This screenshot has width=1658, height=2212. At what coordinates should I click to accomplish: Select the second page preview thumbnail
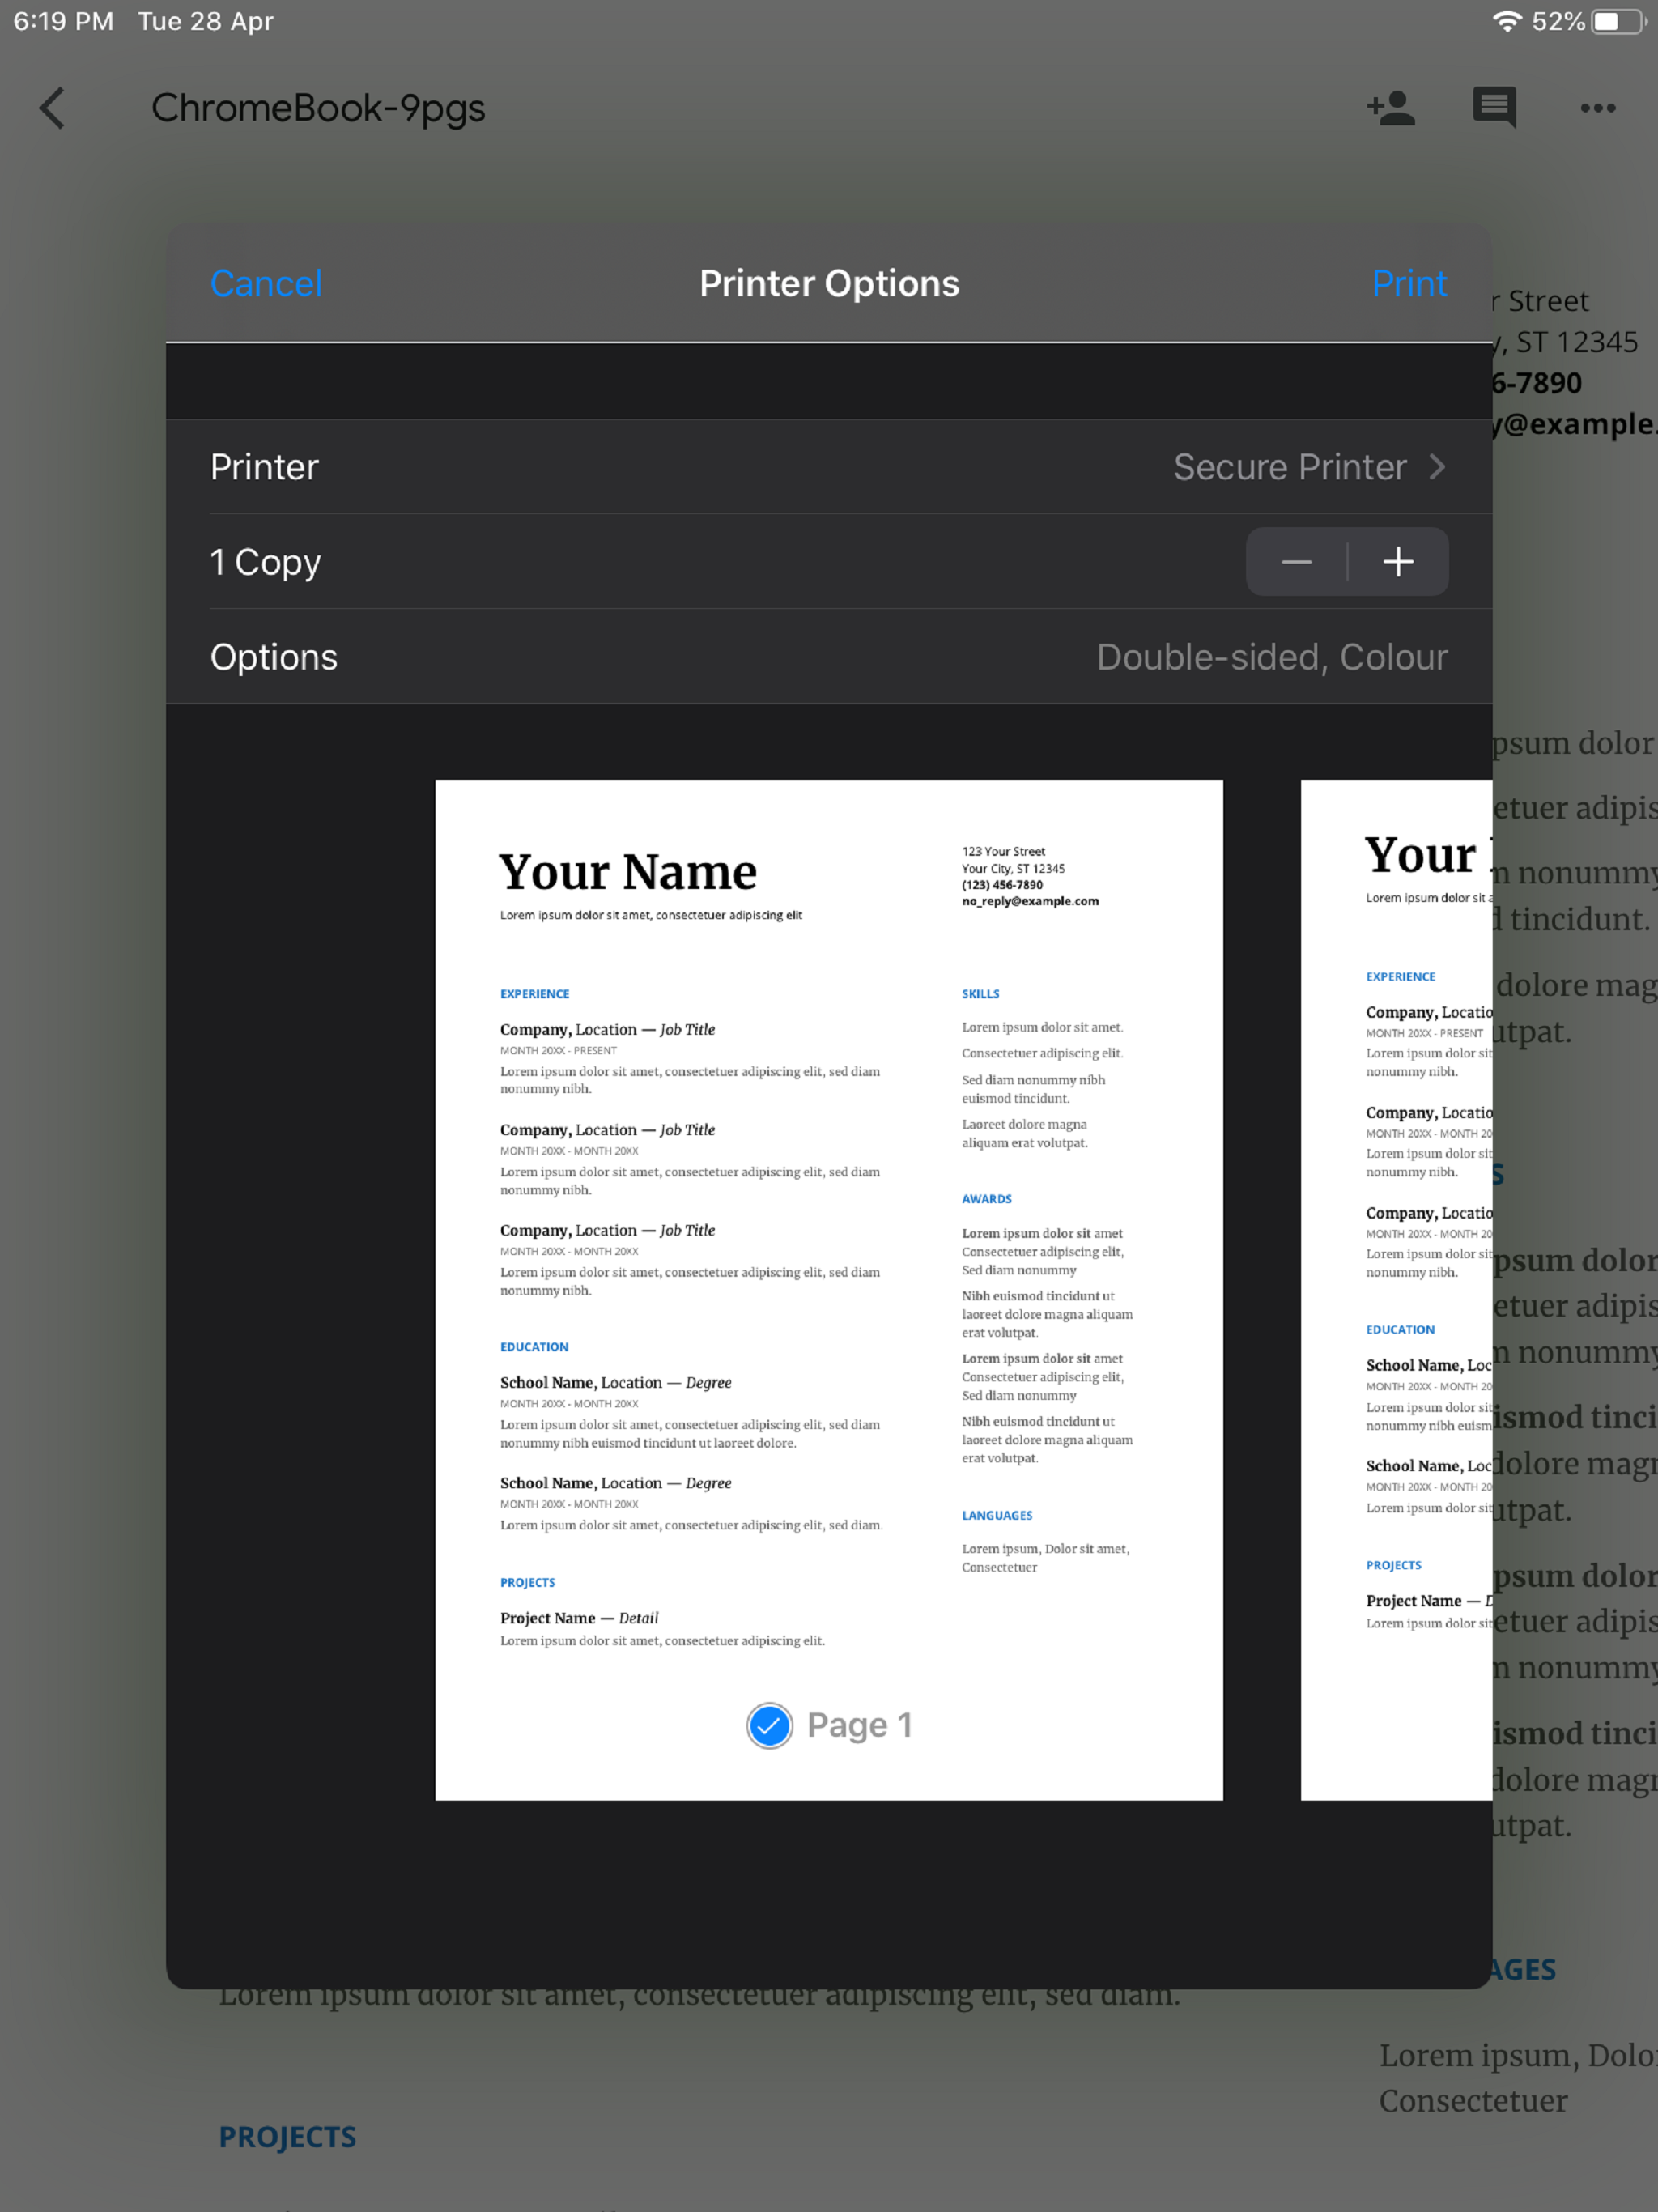1396,1290
